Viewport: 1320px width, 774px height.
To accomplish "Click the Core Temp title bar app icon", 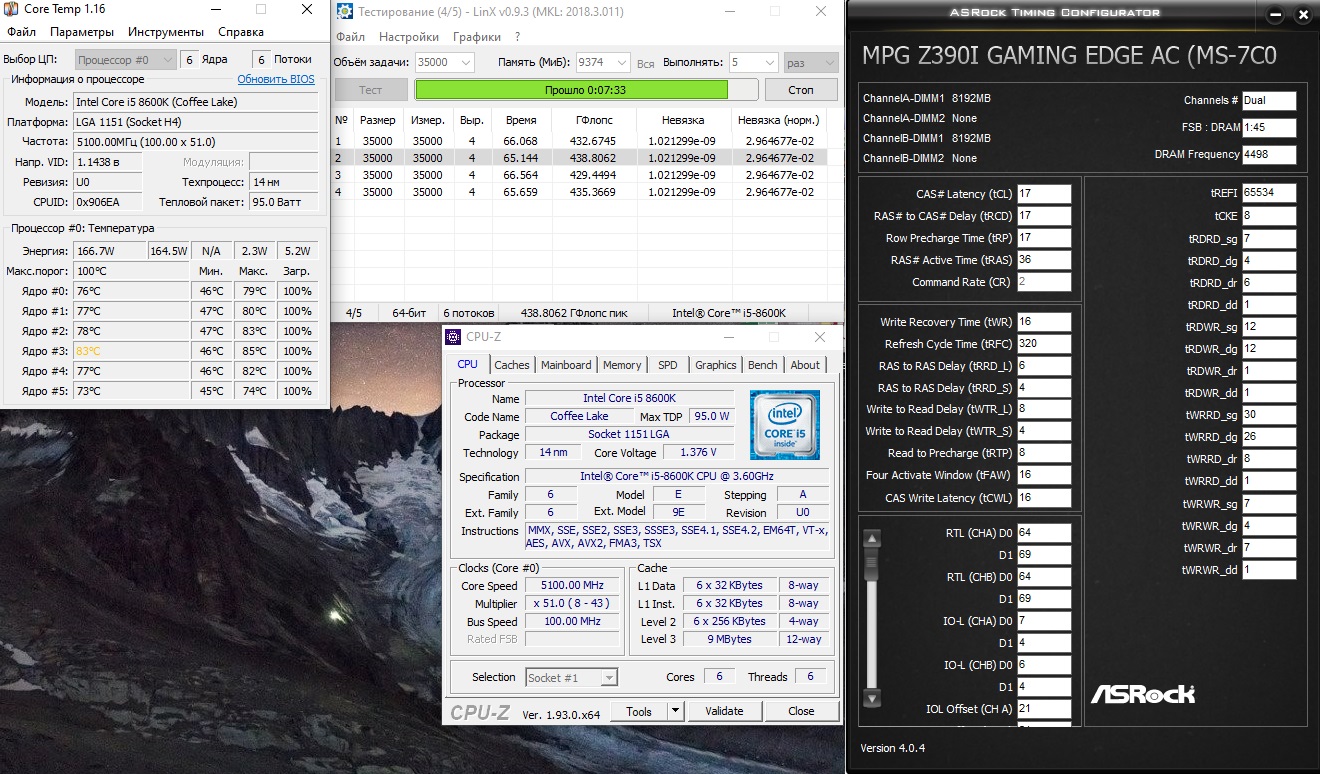I will (11, 9).
